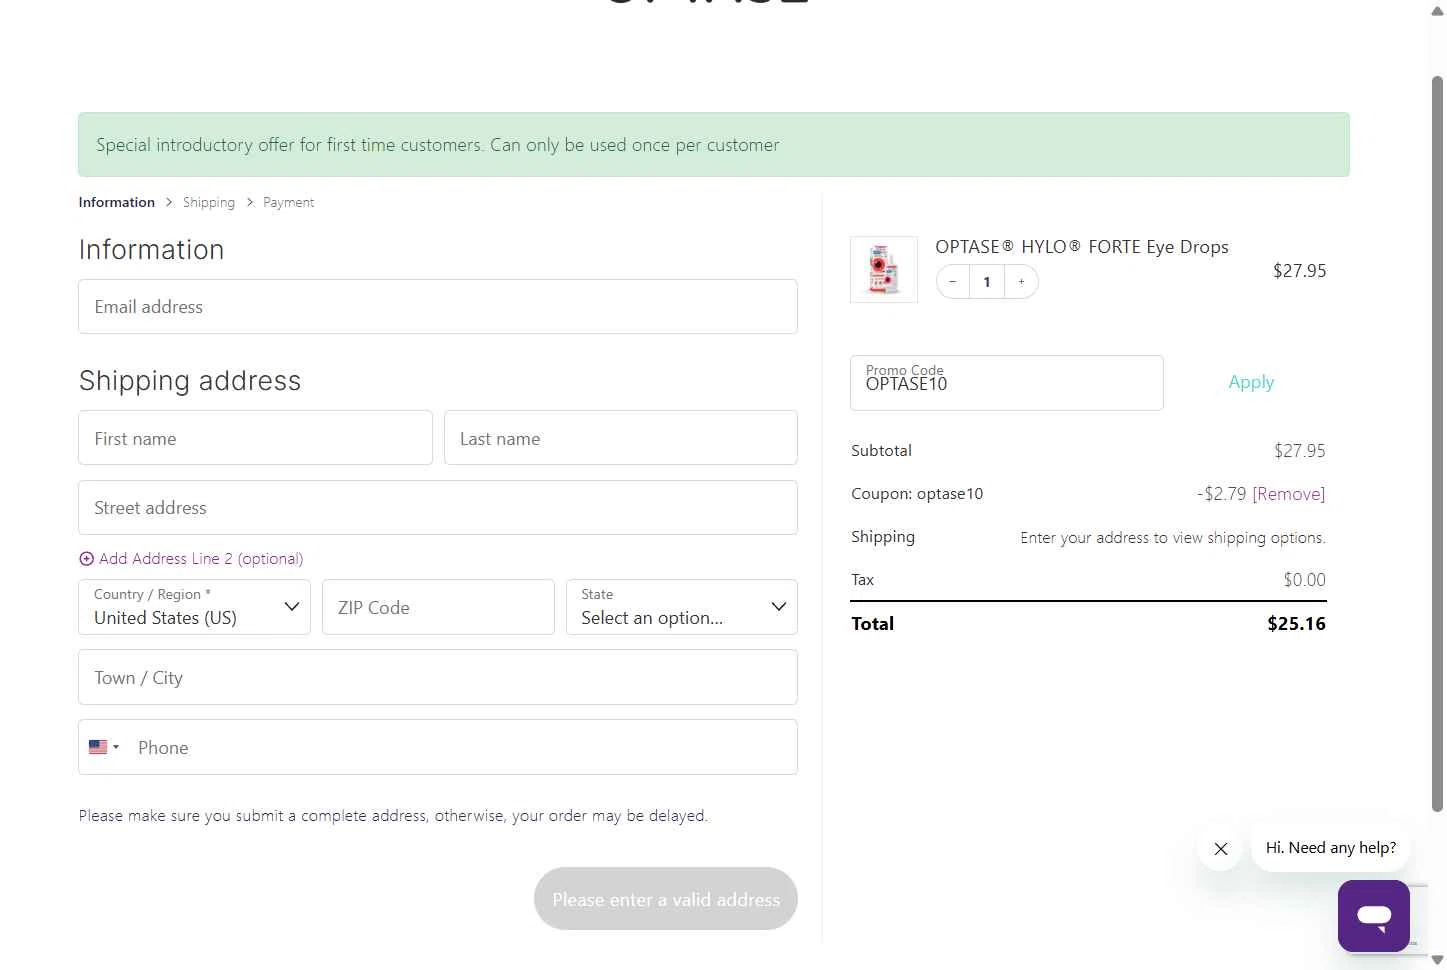This screenshot has width=1447, height=970.
Task: Open the phone country flag selector
Action: click(x=104, y=747)
